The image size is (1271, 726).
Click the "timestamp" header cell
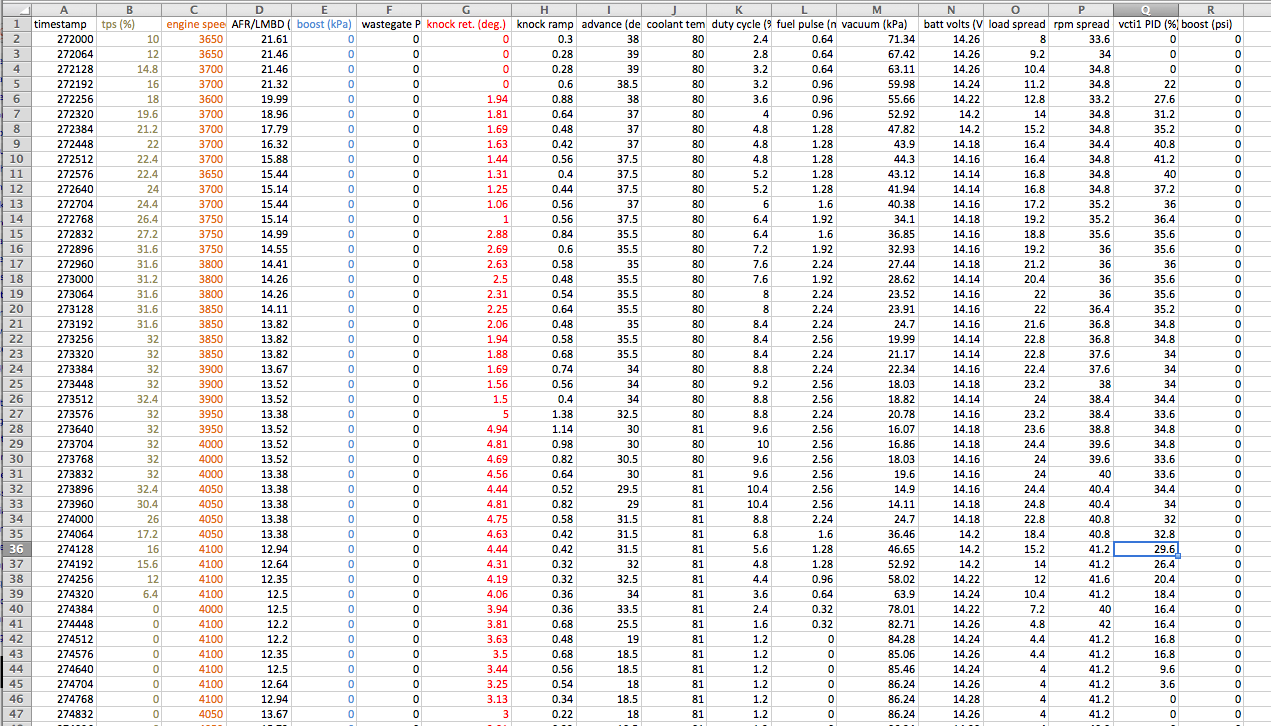(x=64, y=23)
